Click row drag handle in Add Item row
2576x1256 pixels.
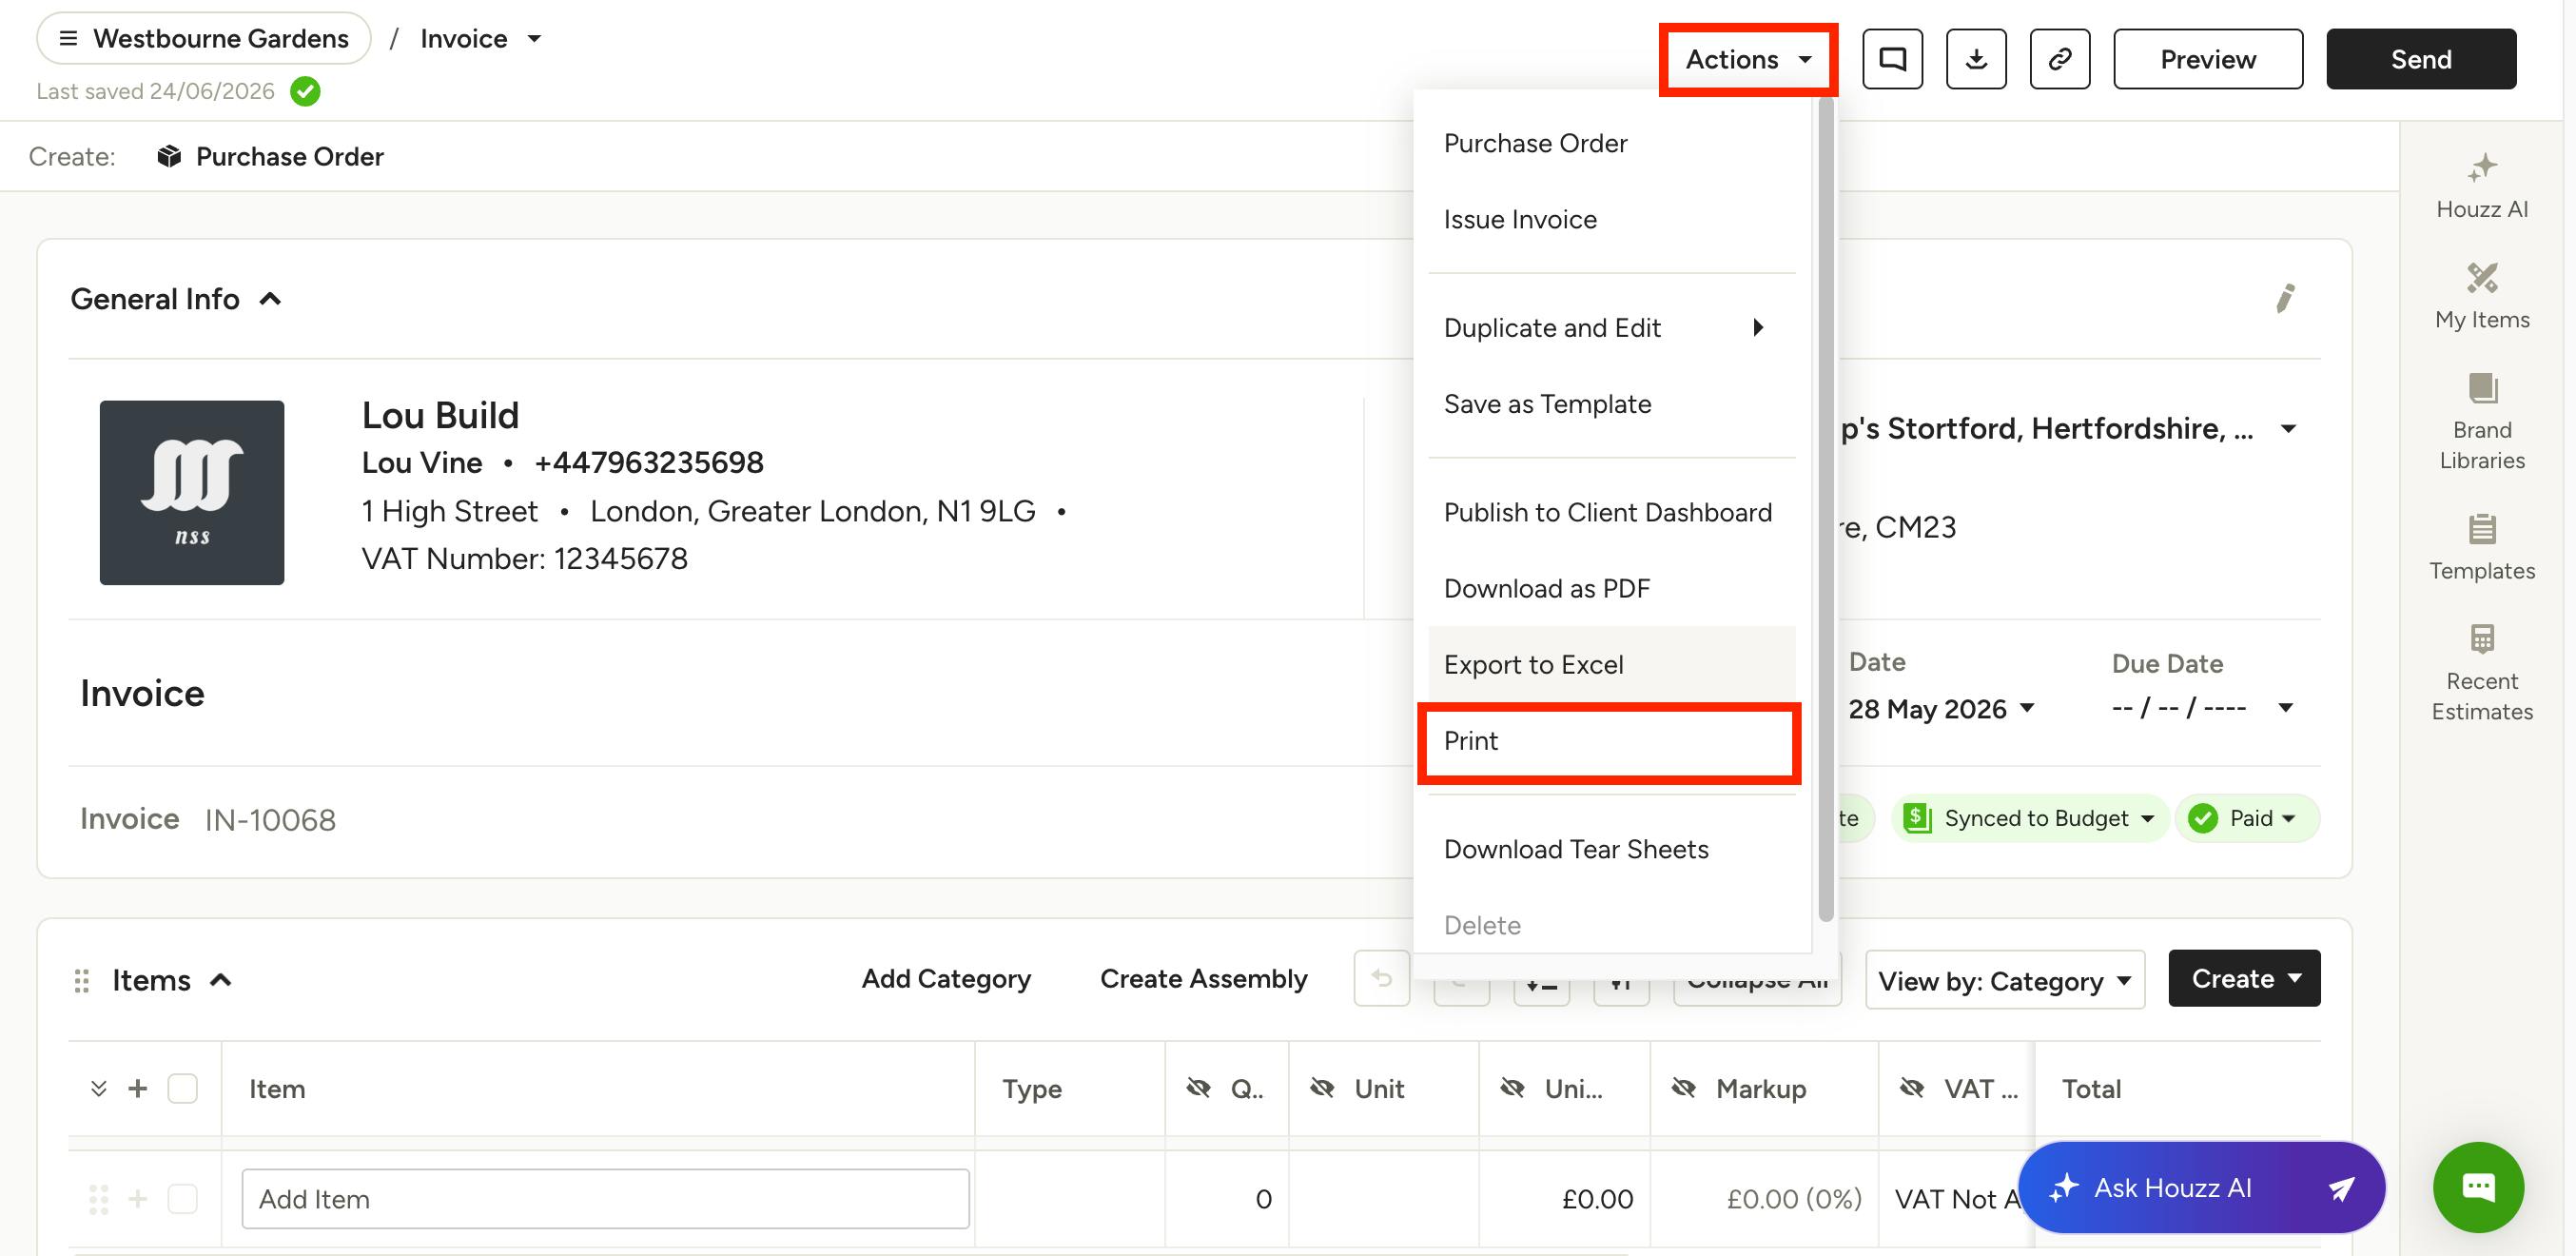(x=98, y=1198)
